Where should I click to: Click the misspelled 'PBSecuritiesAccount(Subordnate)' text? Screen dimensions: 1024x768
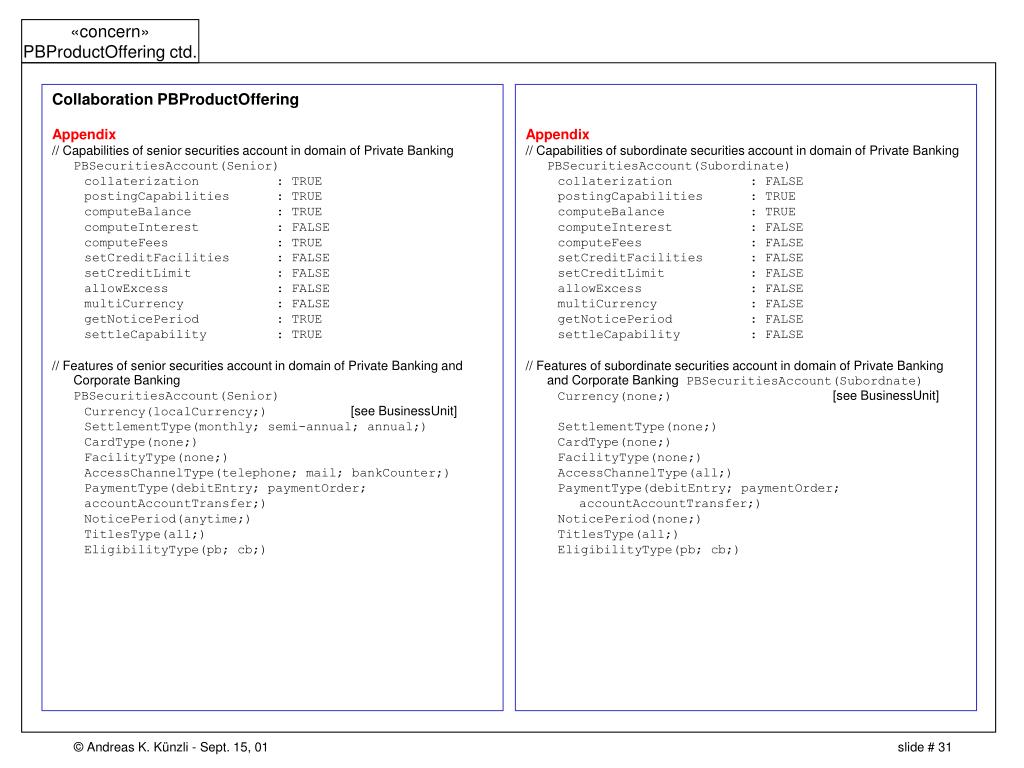[804, 381]
